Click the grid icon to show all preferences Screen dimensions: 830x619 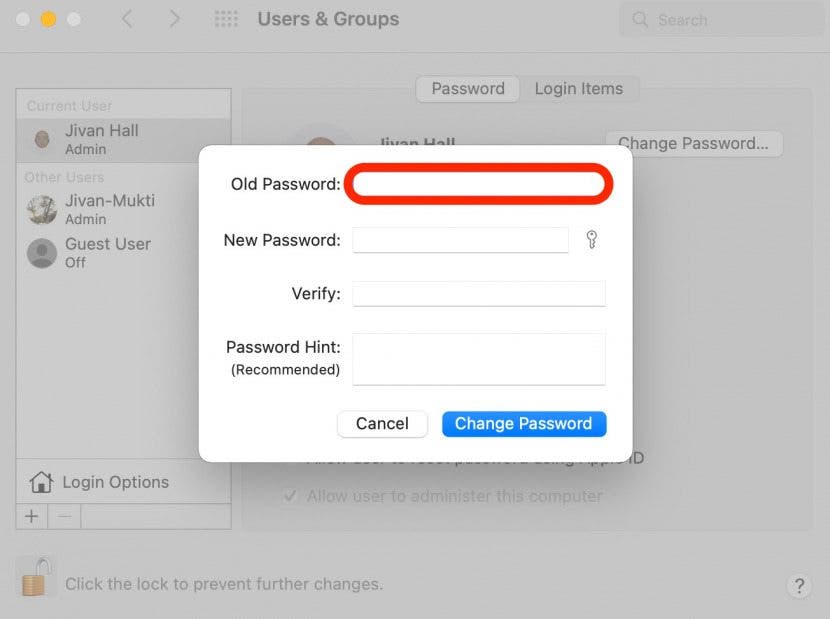(x=225, y=19)
